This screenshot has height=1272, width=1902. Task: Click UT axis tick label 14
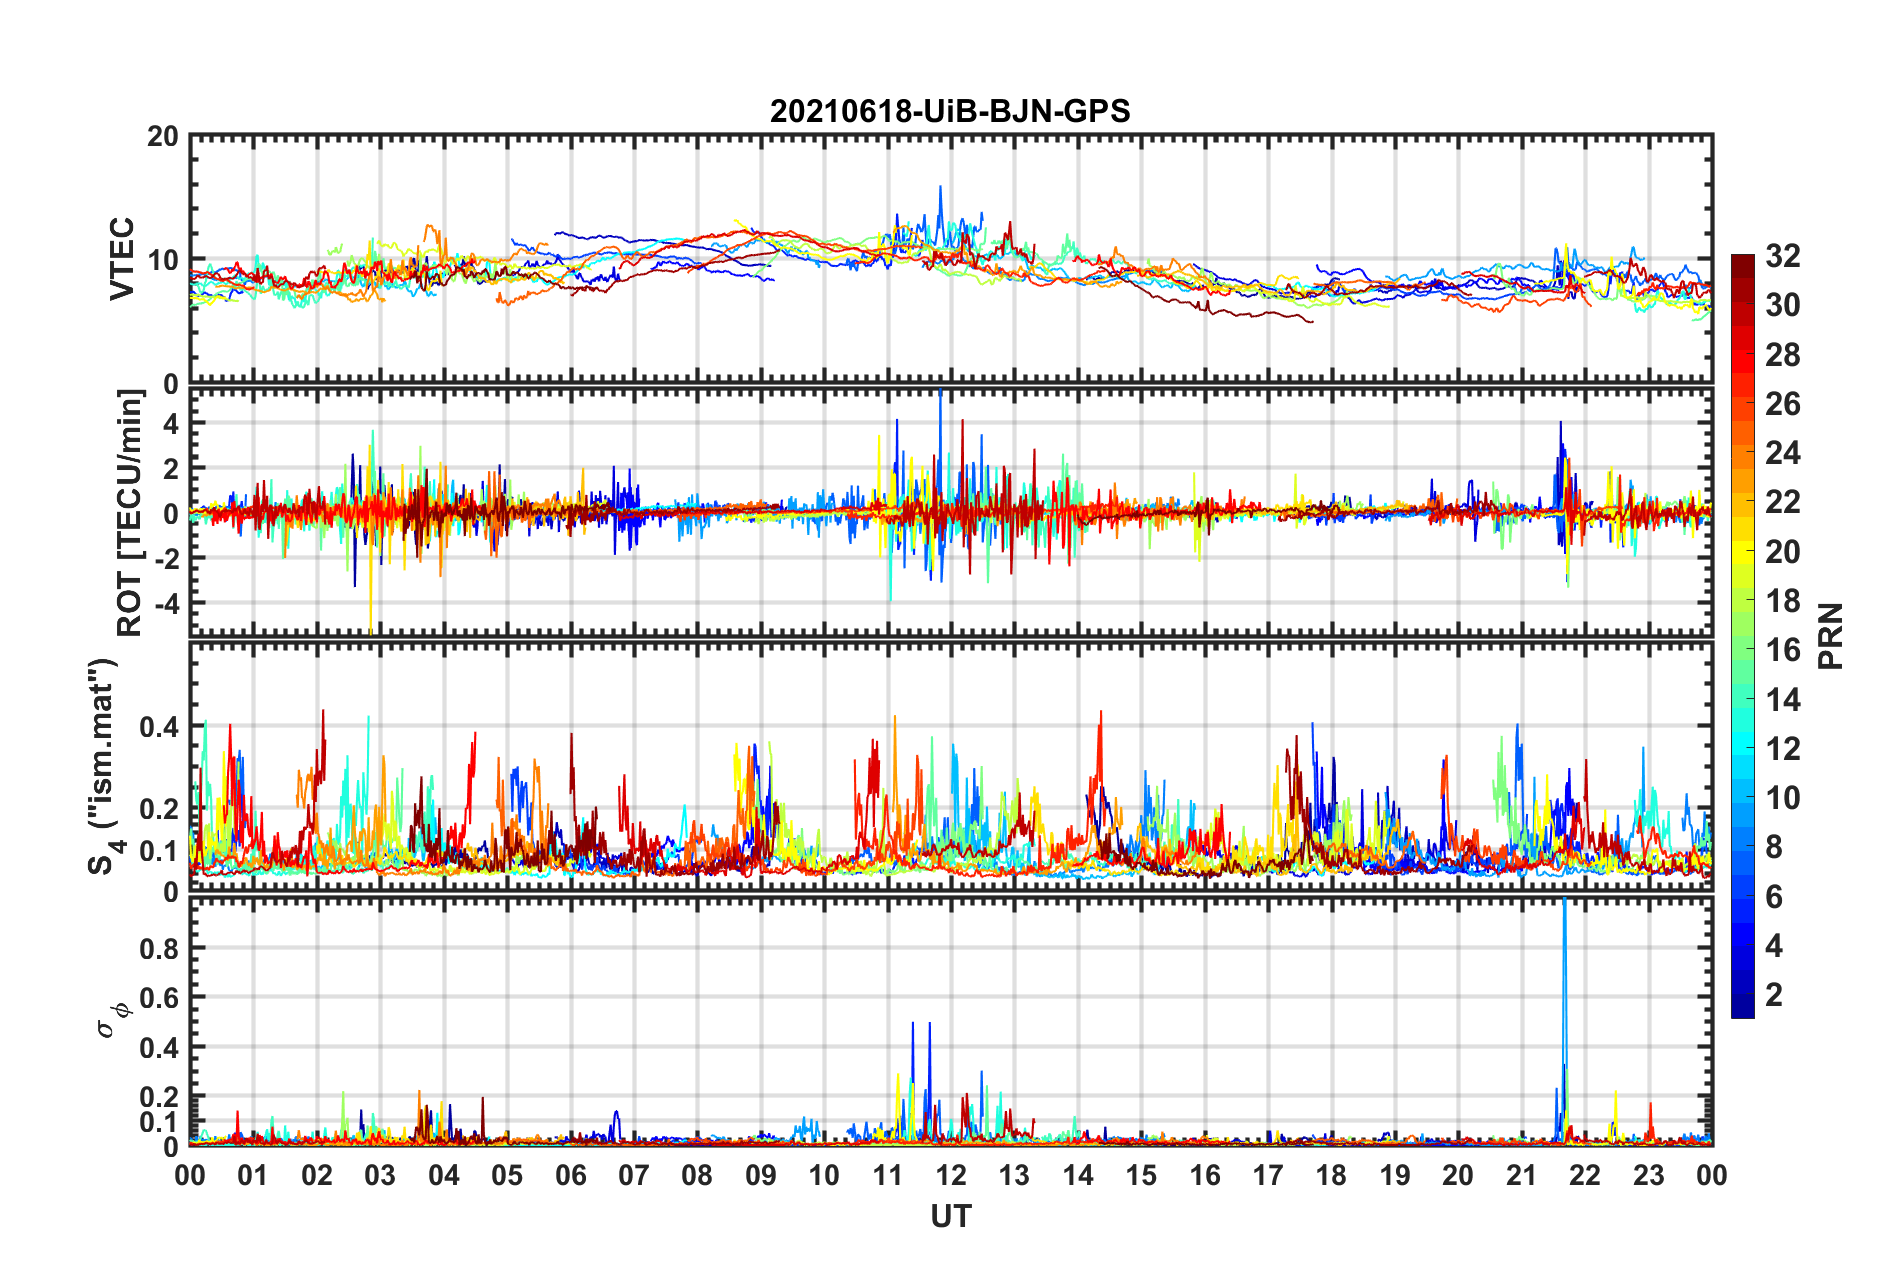[x=1078, y=1175]
